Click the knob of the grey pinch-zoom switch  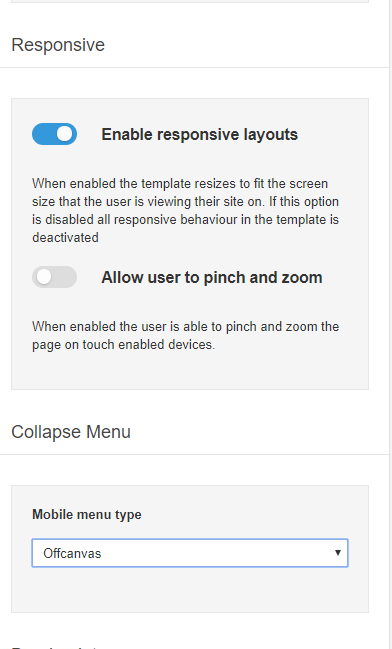pos(43,277)
